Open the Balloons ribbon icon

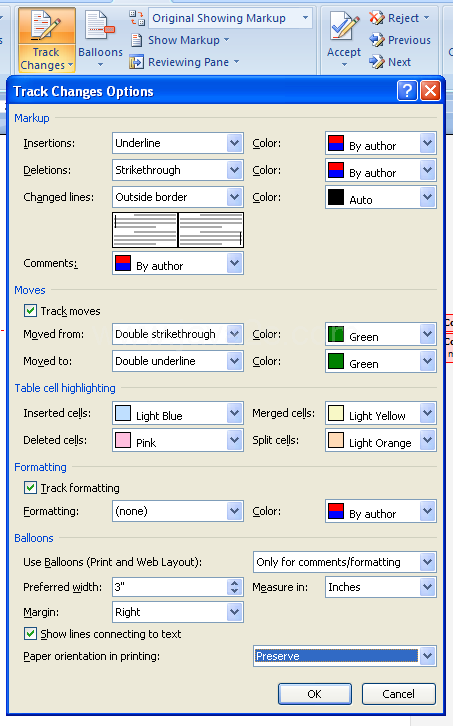(x=100, y=39)
